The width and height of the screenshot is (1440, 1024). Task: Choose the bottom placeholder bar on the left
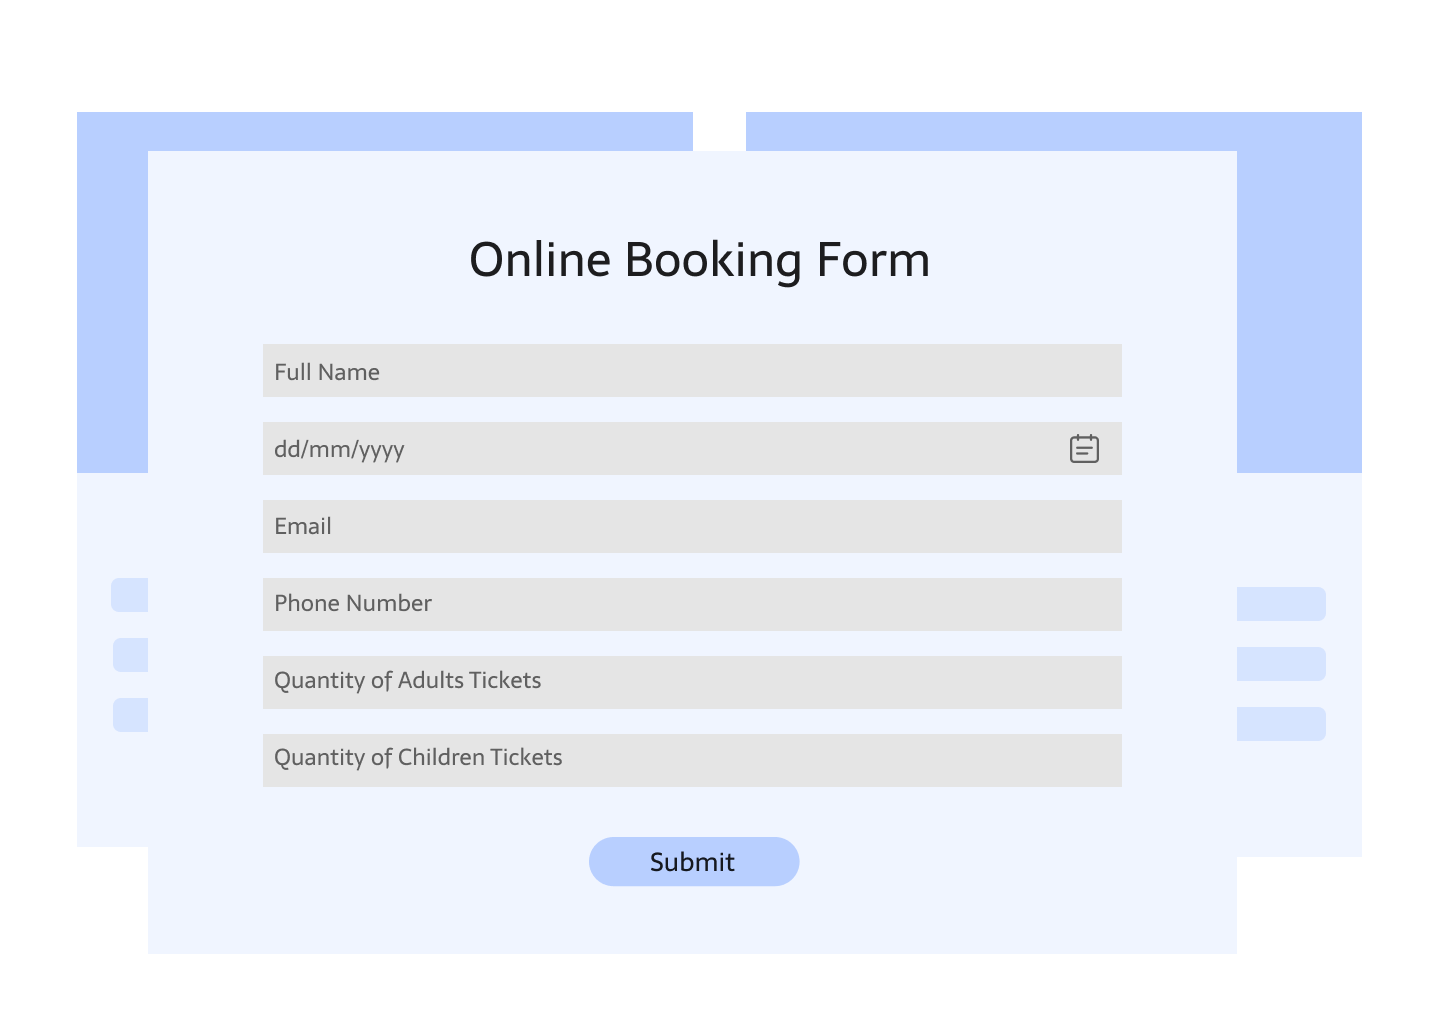point(131,715)
